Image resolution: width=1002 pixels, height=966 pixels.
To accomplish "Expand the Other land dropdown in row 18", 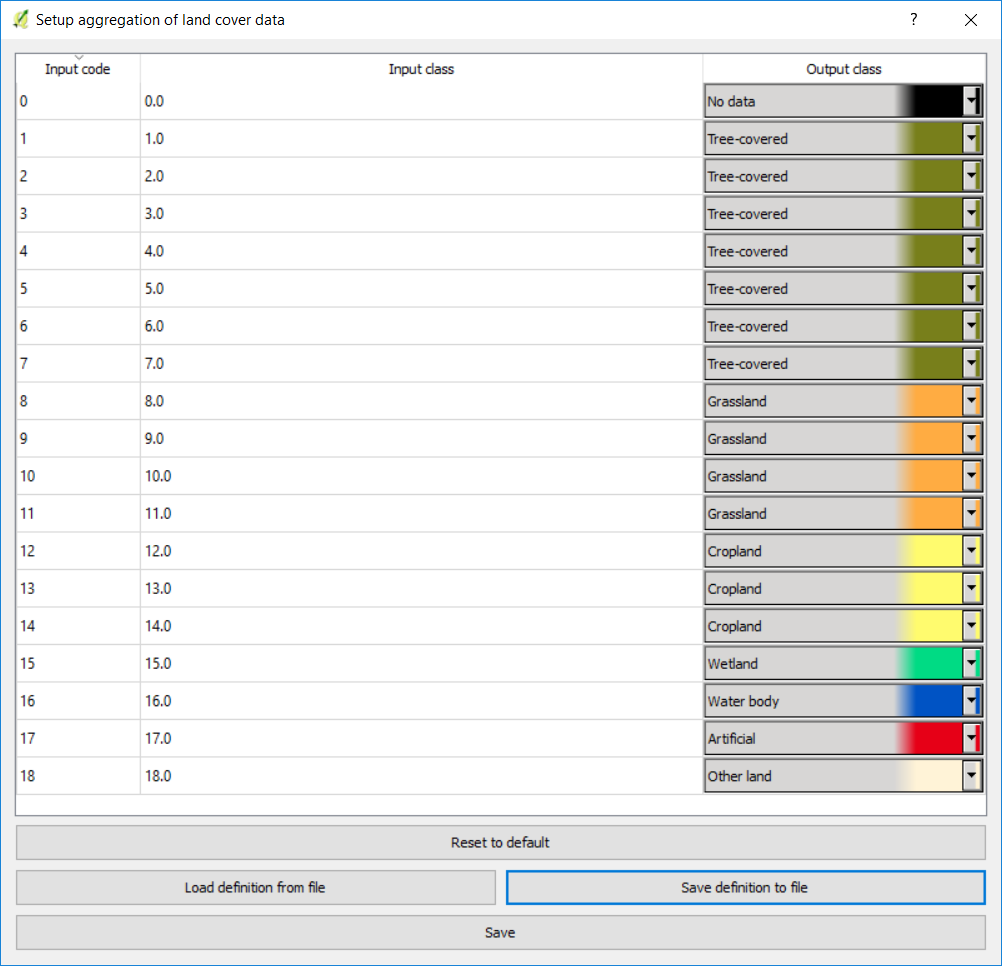I will coord(971,776).
